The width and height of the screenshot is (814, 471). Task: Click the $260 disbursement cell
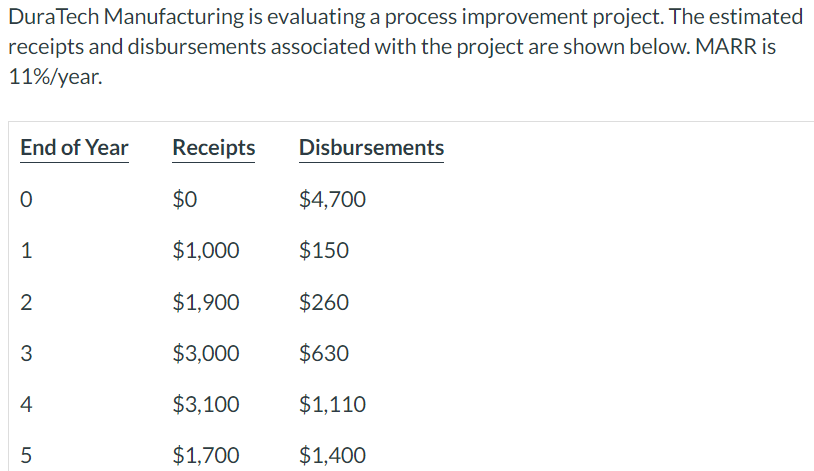click(x=324, y=302)
